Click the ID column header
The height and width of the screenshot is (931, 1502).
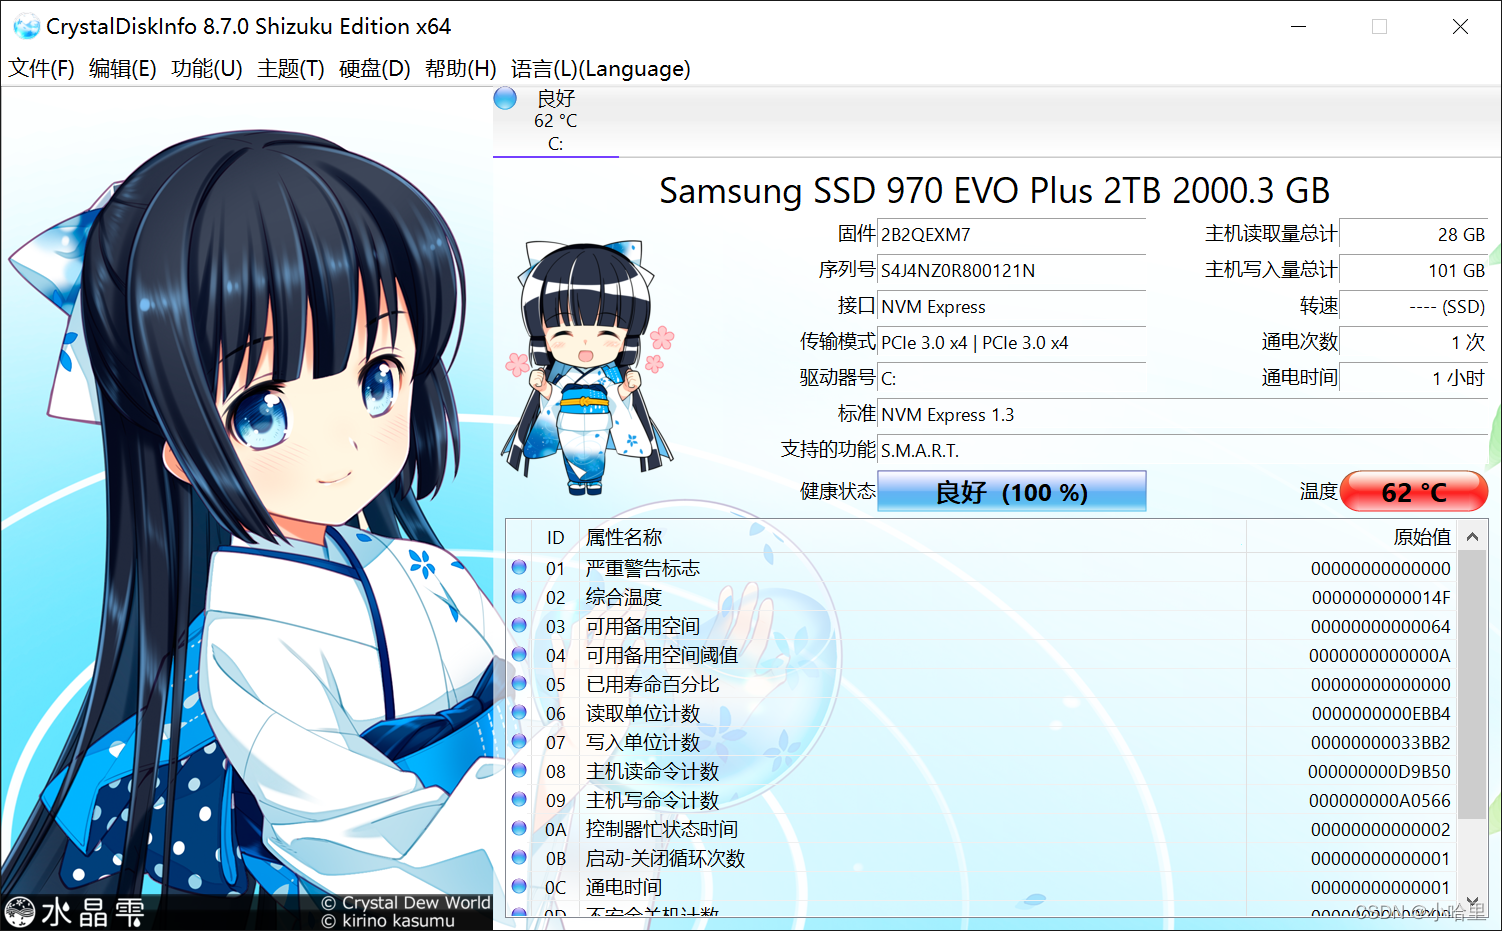tap(556, 538)
